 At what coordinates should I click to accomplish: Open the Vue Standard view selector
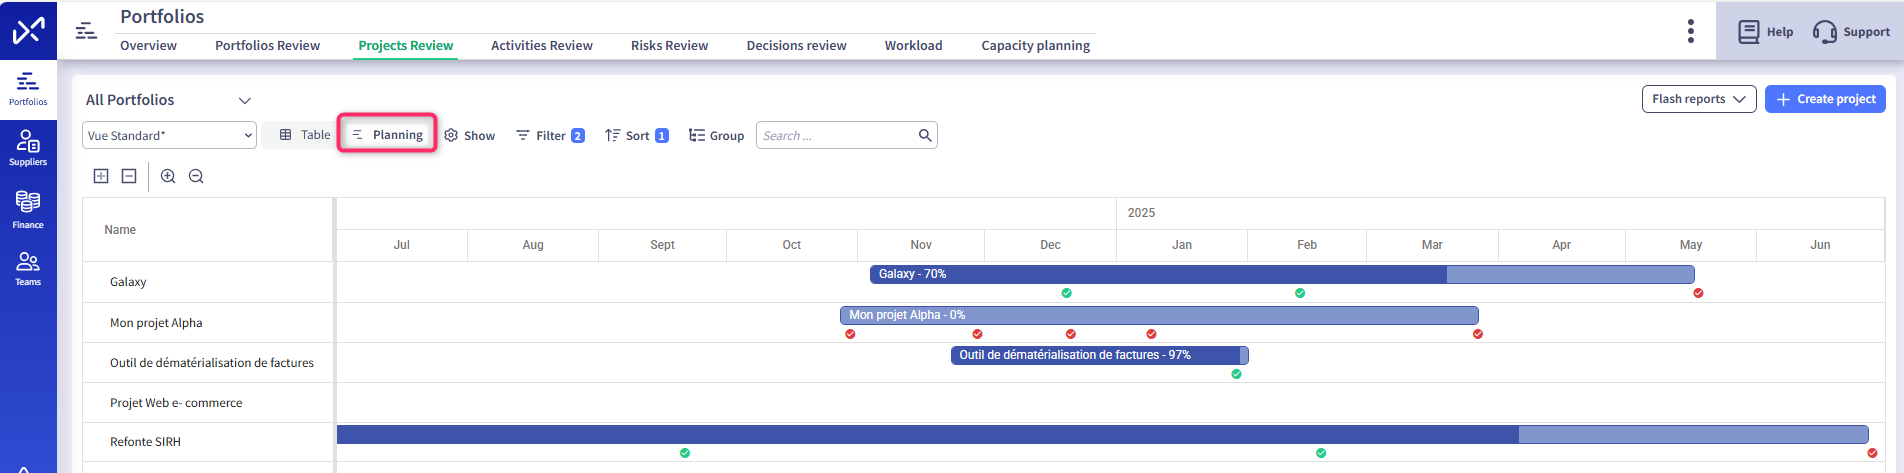click(169, 136)
